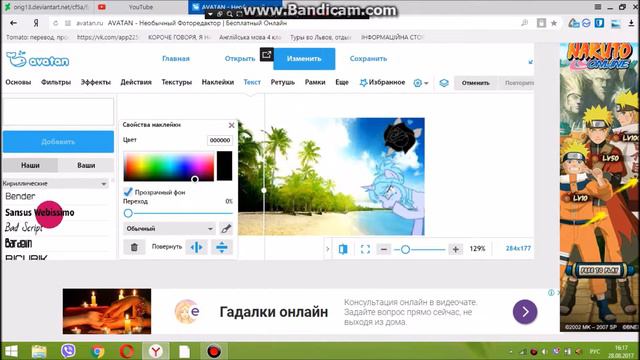
Task: Select the Текстуры menu
Action: coord(176,82)
